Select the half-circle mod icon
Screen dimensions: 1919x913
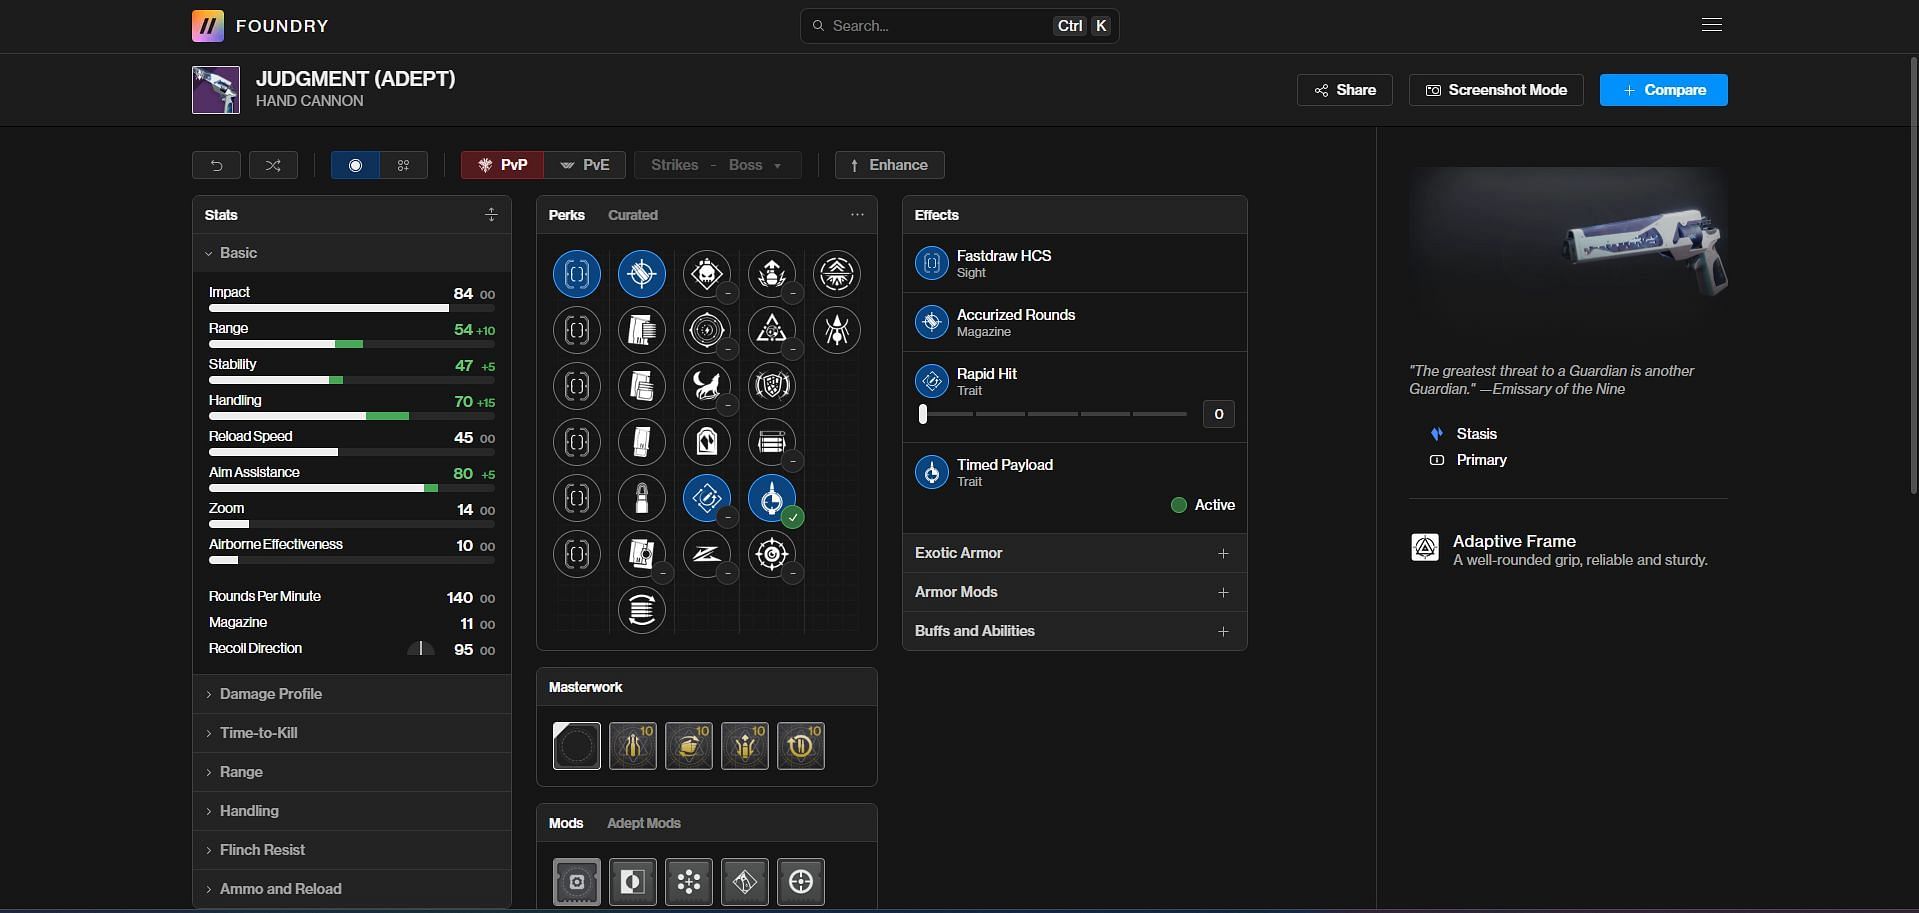coord(633,882)
